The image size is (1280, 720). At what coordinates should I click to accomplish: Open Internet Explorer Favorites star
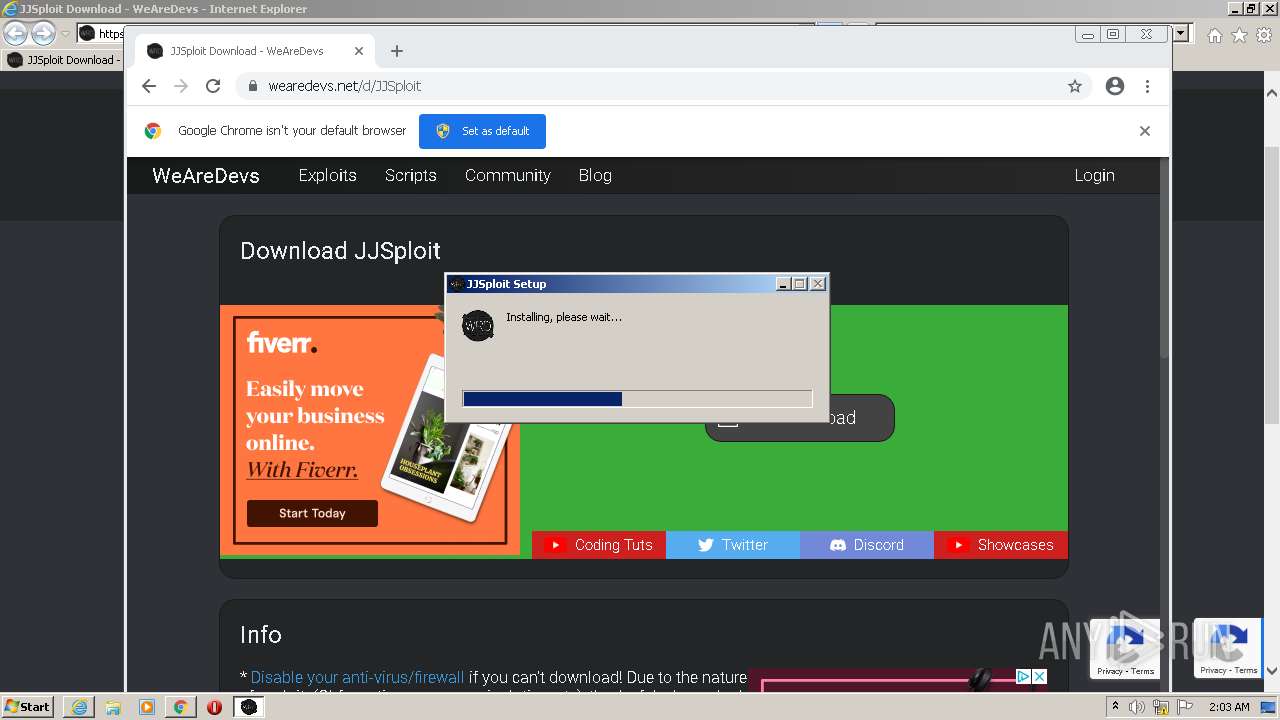click(x=1239, y=35)
